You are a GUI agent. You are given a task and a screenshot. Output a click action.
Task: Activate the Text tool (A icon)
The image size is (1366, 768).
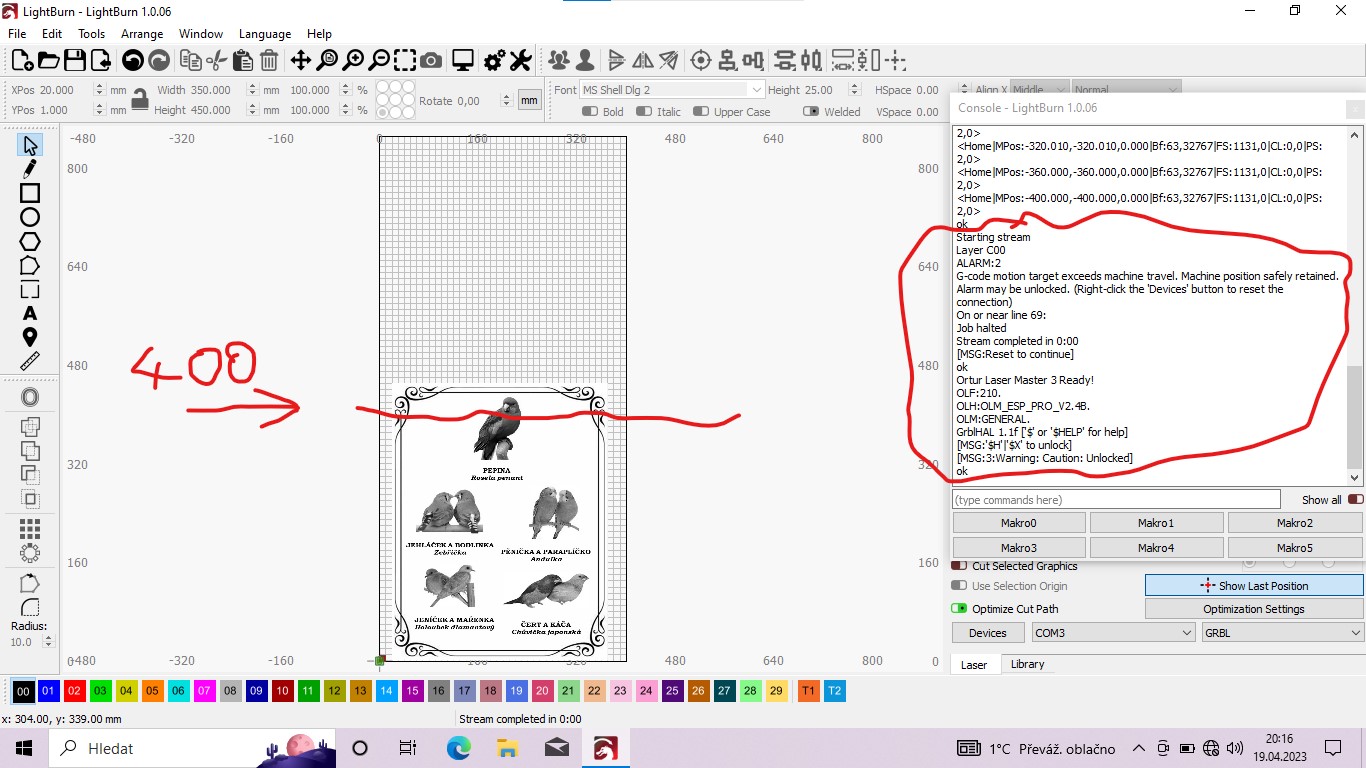[x=30, y=314]
